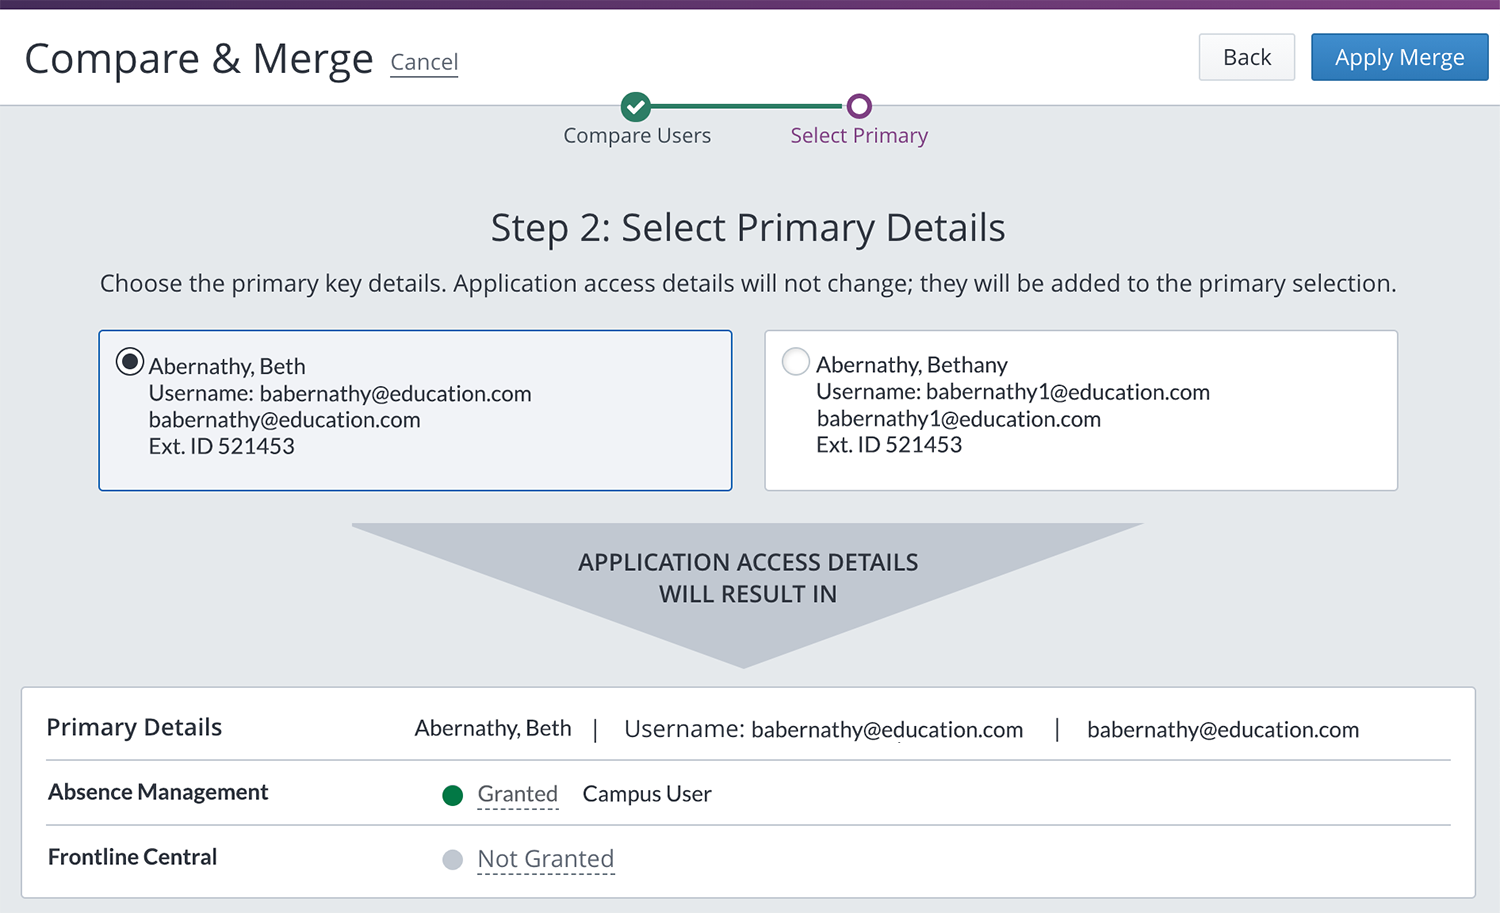Open the Compare Users step label
1500x913 pixels.
[637, 136]
